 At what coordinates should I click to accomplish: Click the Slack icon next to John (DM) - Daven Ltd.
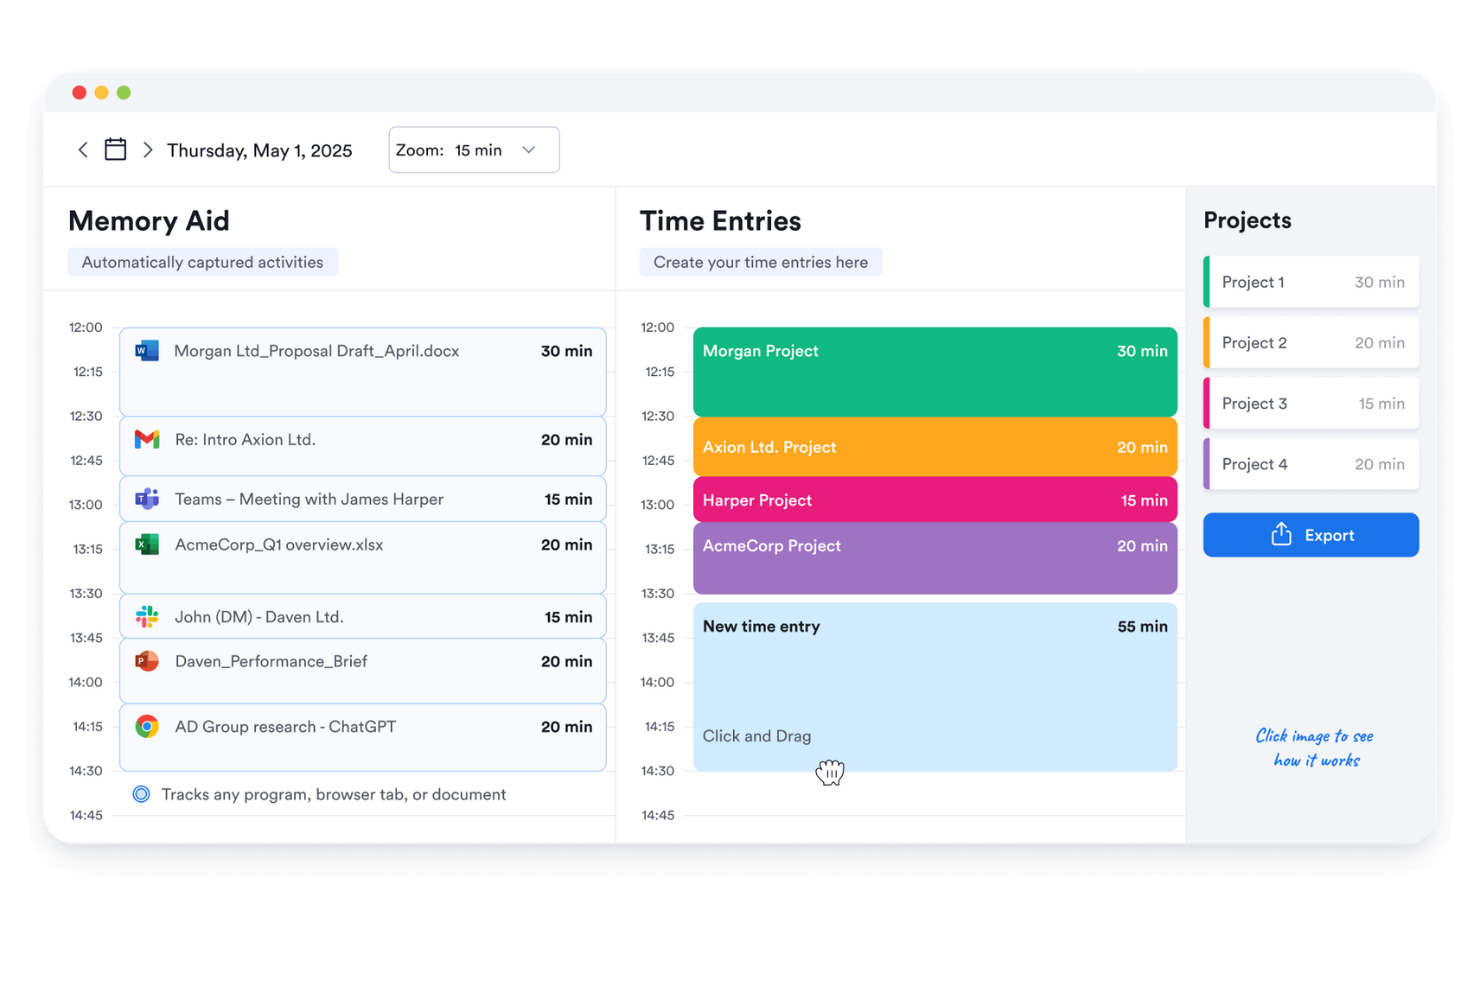146,616
